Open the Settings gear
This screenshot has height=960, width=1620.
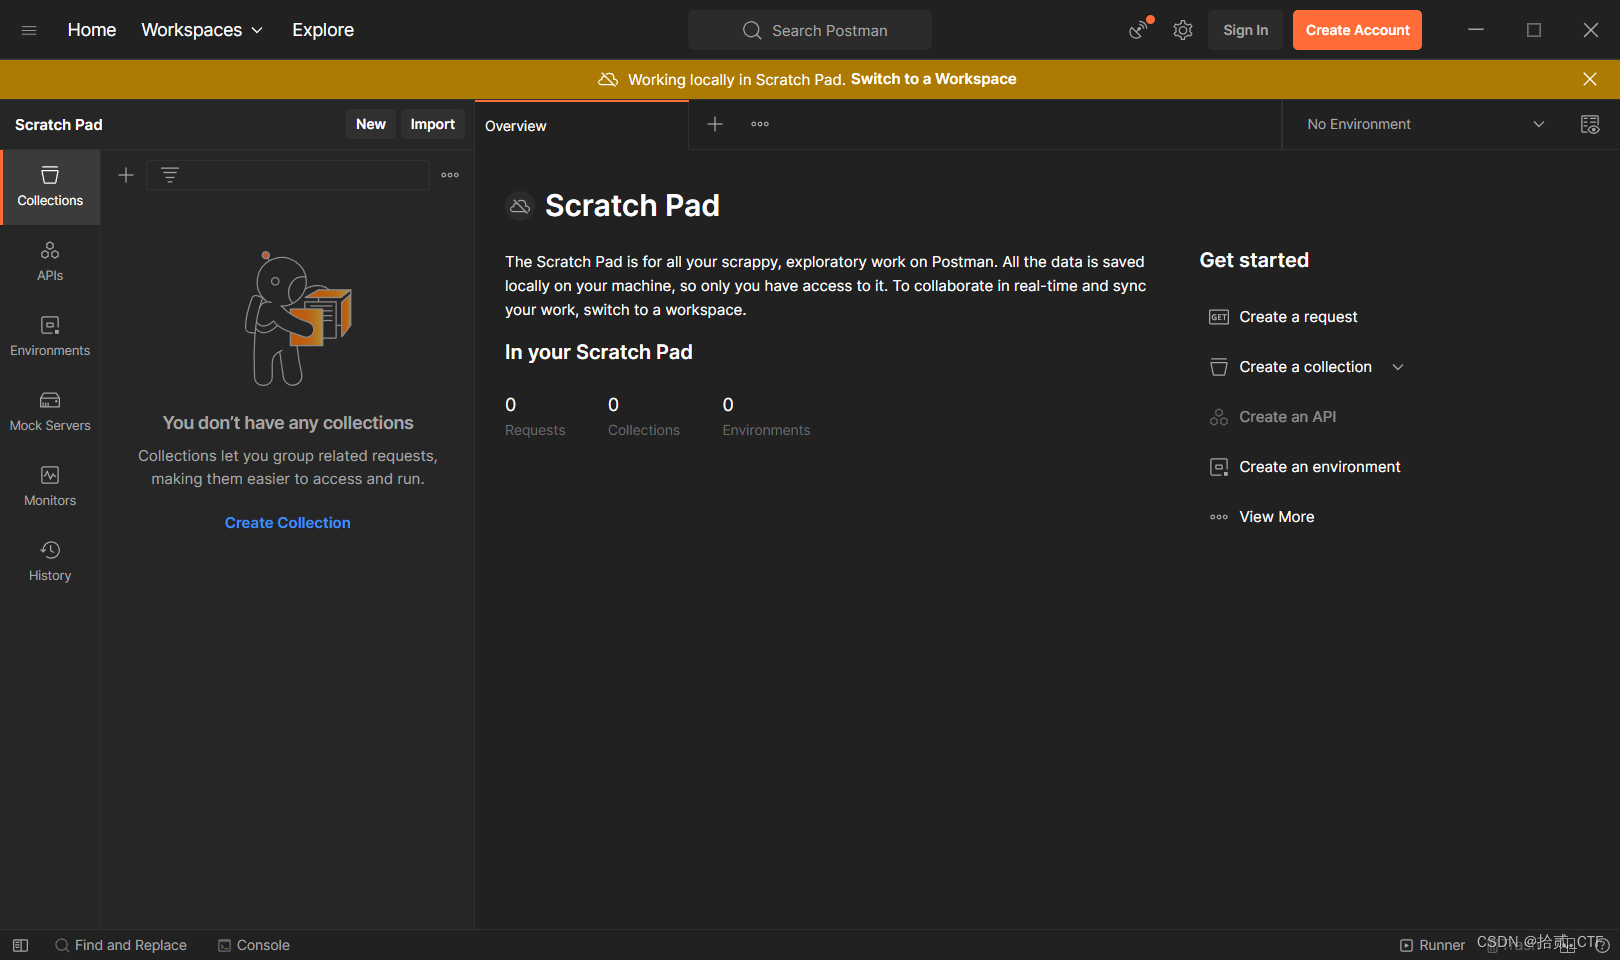[1183, 30]
